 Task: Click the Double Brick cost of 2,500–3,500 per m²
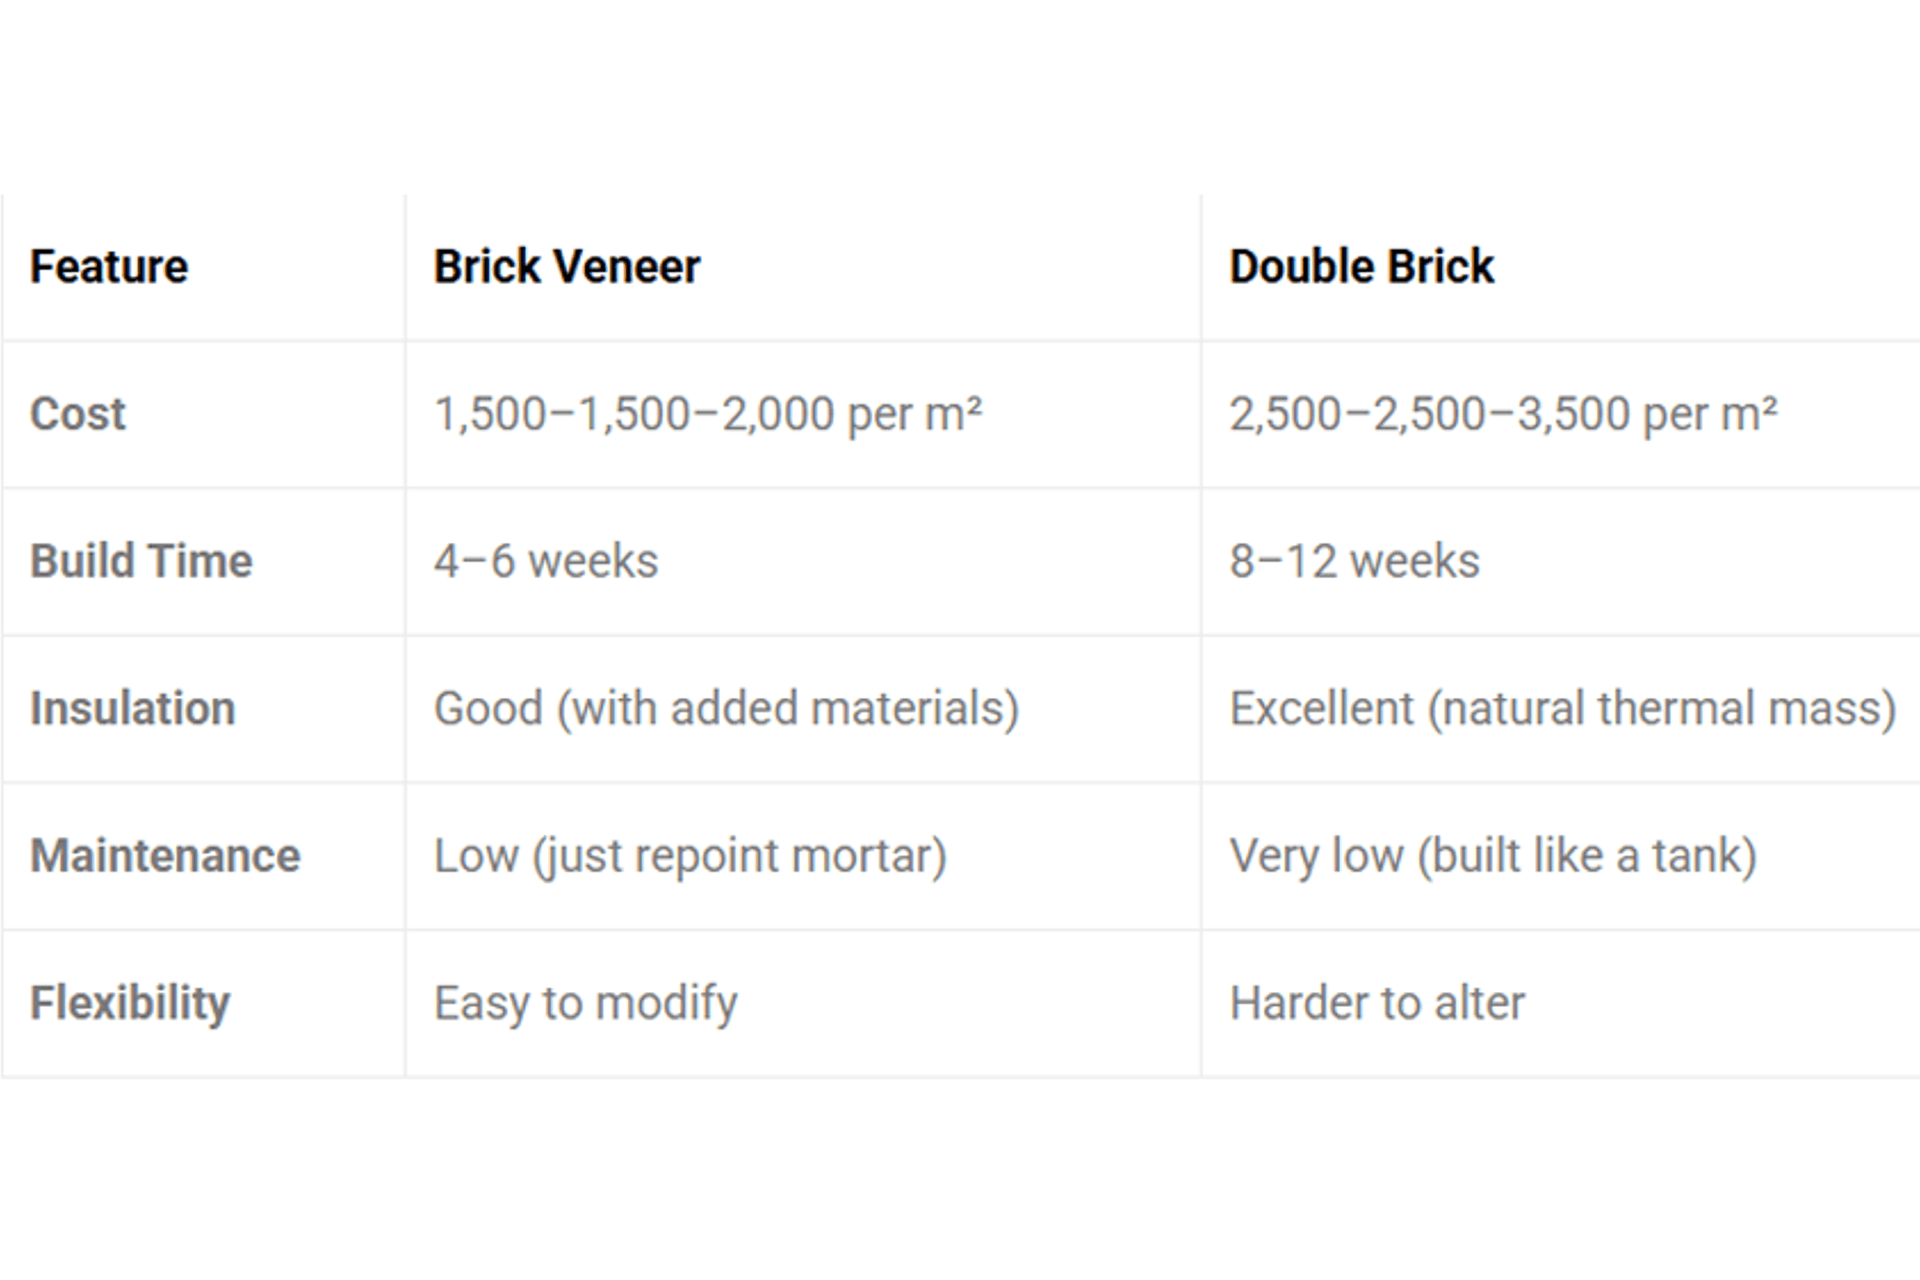click(1503, 414)
